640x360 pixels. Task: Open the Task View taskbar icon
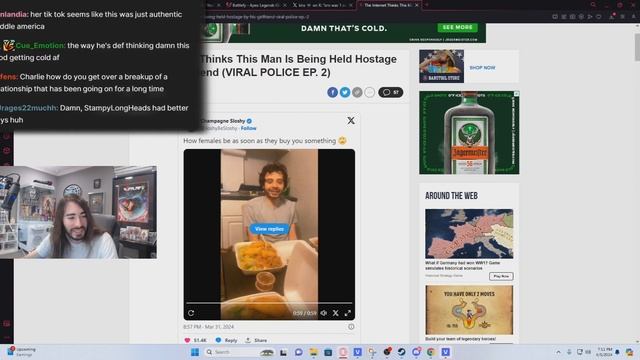(x=283, y=352)
